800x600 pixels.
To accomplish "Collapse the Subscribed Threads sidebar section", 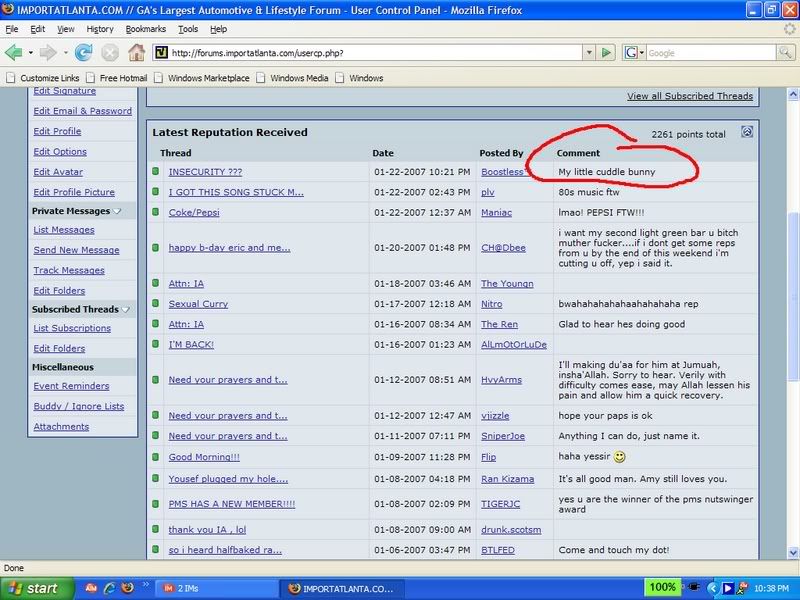I will 126,309.
